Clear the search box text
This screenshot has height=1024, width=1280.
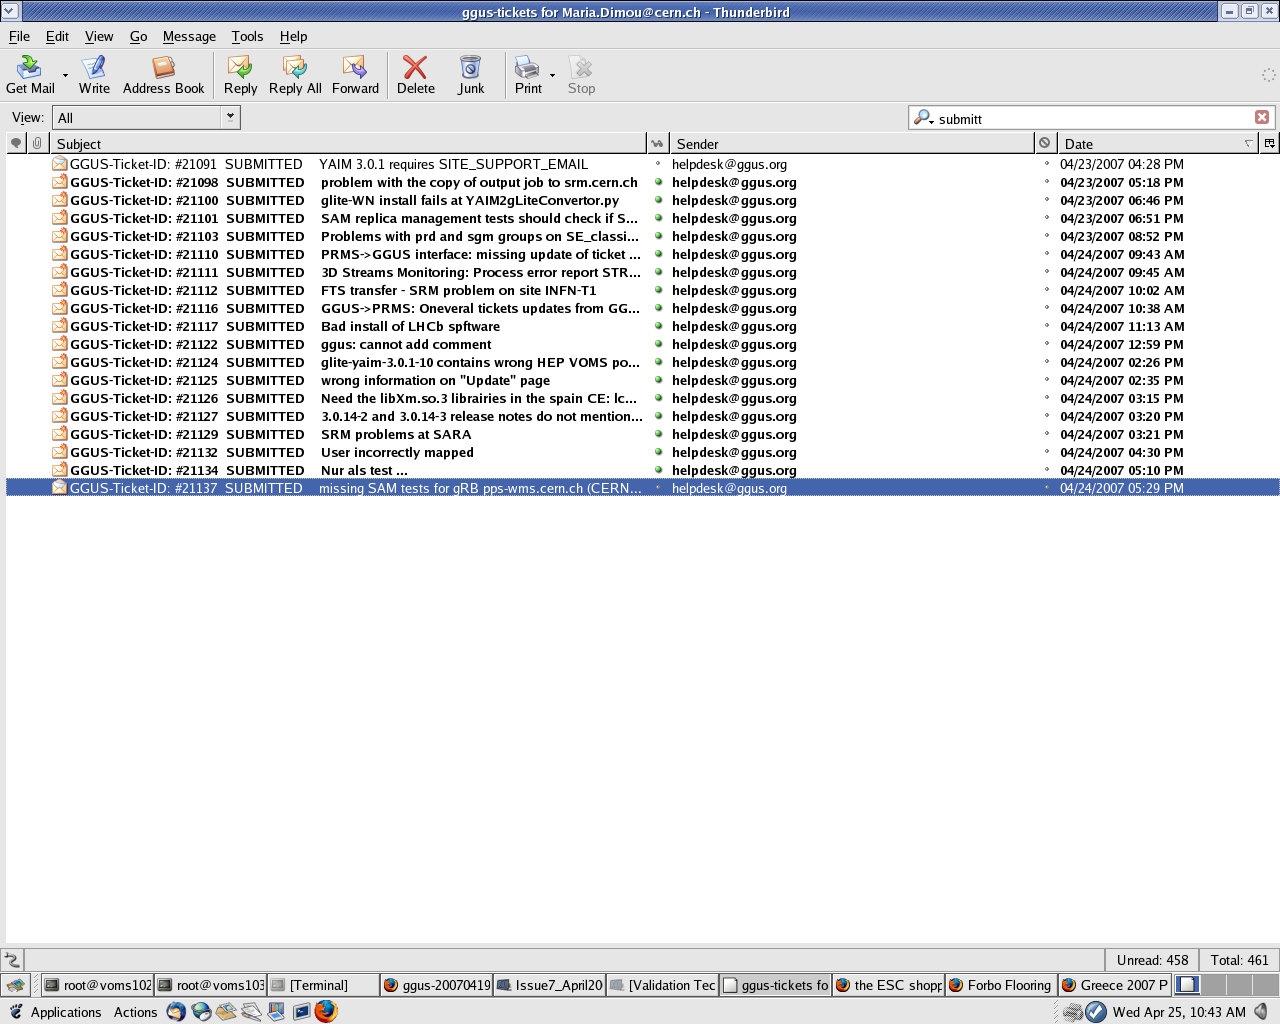pyautogui.click(x=1262, y=117)
